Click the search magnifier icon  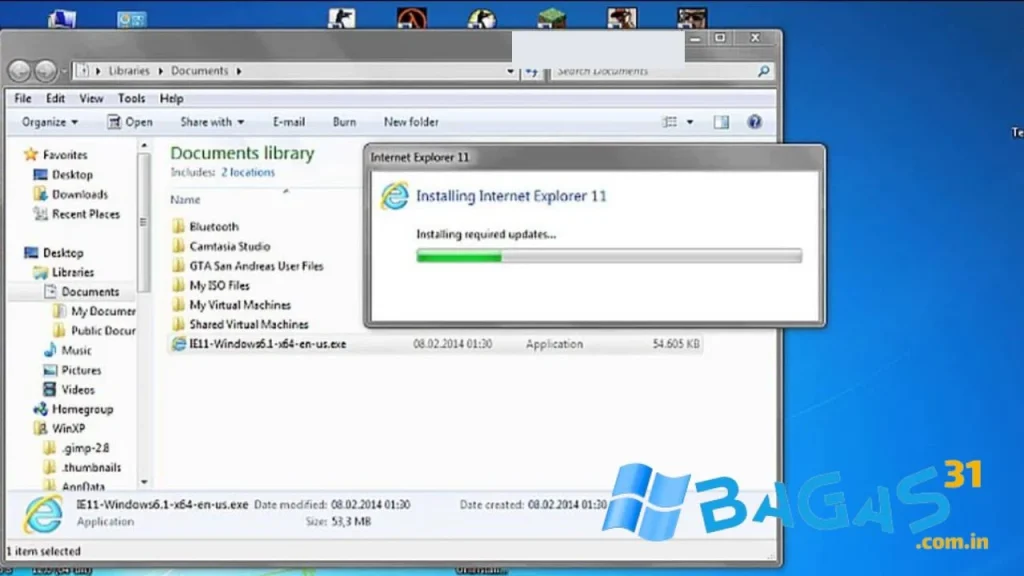763,71
